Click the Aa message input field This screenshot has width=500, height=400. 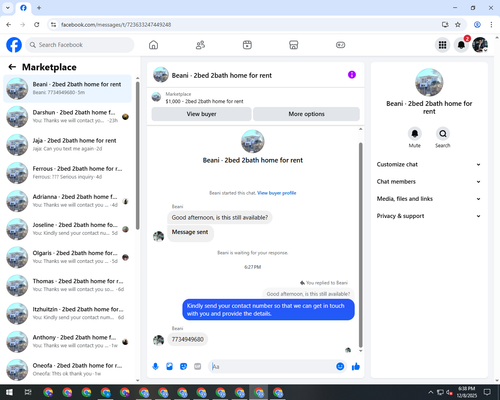tap(272, 367)
